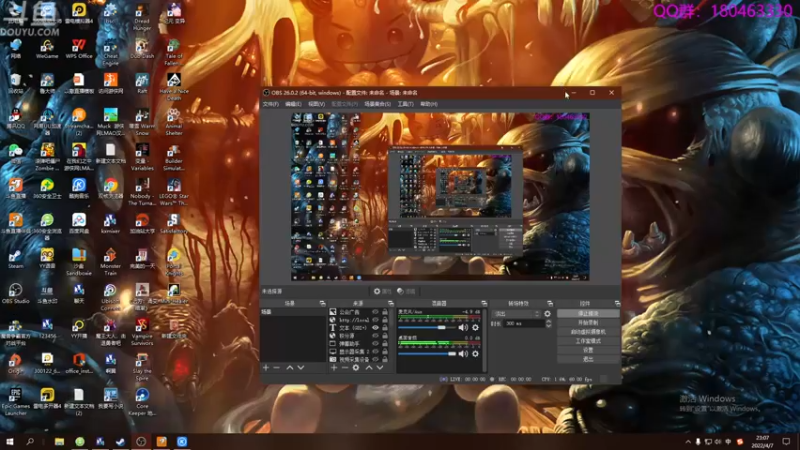Add a new source with plus icon

[x=334, y=367]
